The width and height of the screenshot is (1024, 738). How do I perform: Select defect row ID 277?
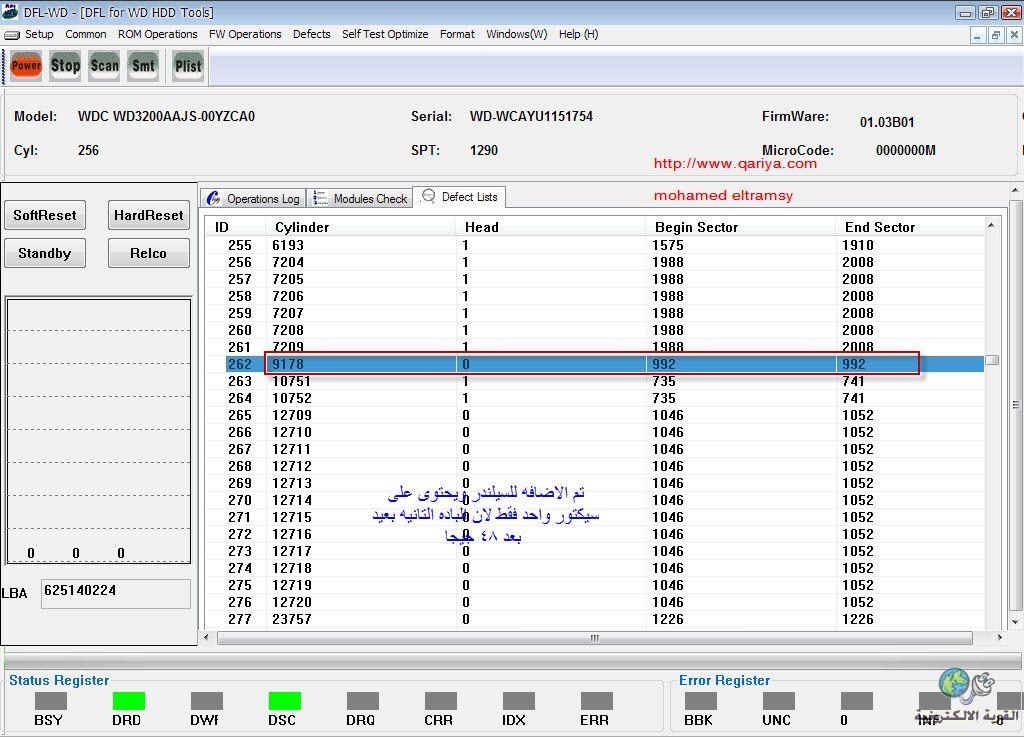pyautogui.click(x=594, y=618)
